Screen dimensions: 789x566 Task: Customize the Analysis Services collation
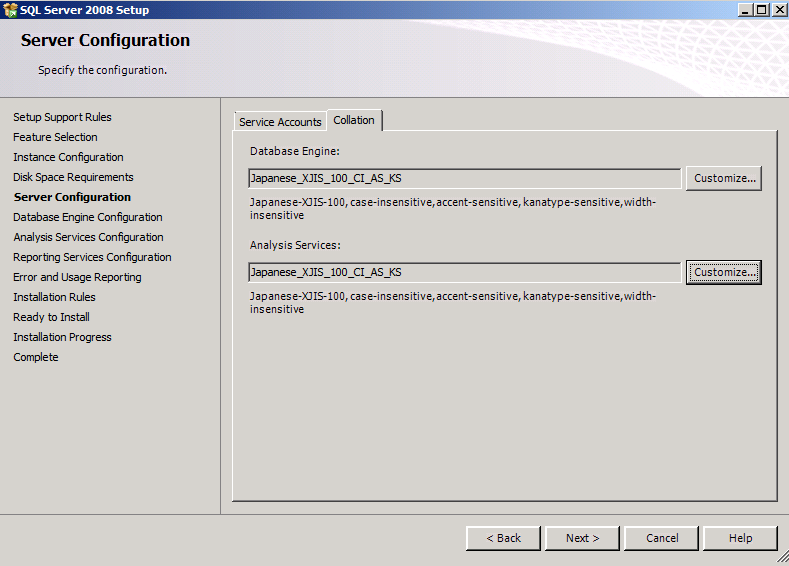coord(724,272)
